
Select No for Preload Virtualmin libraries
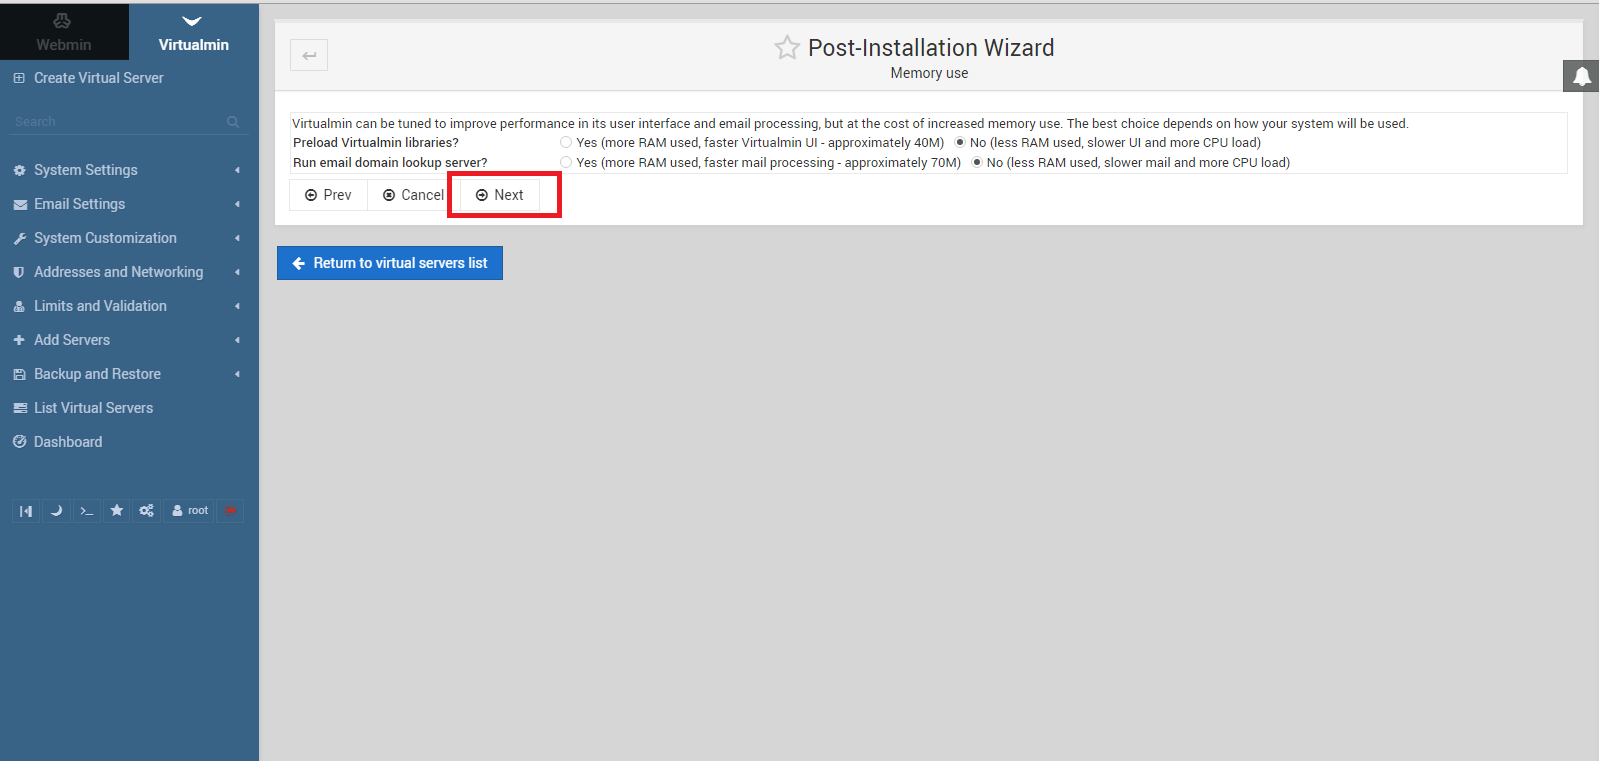pos(960,143)
